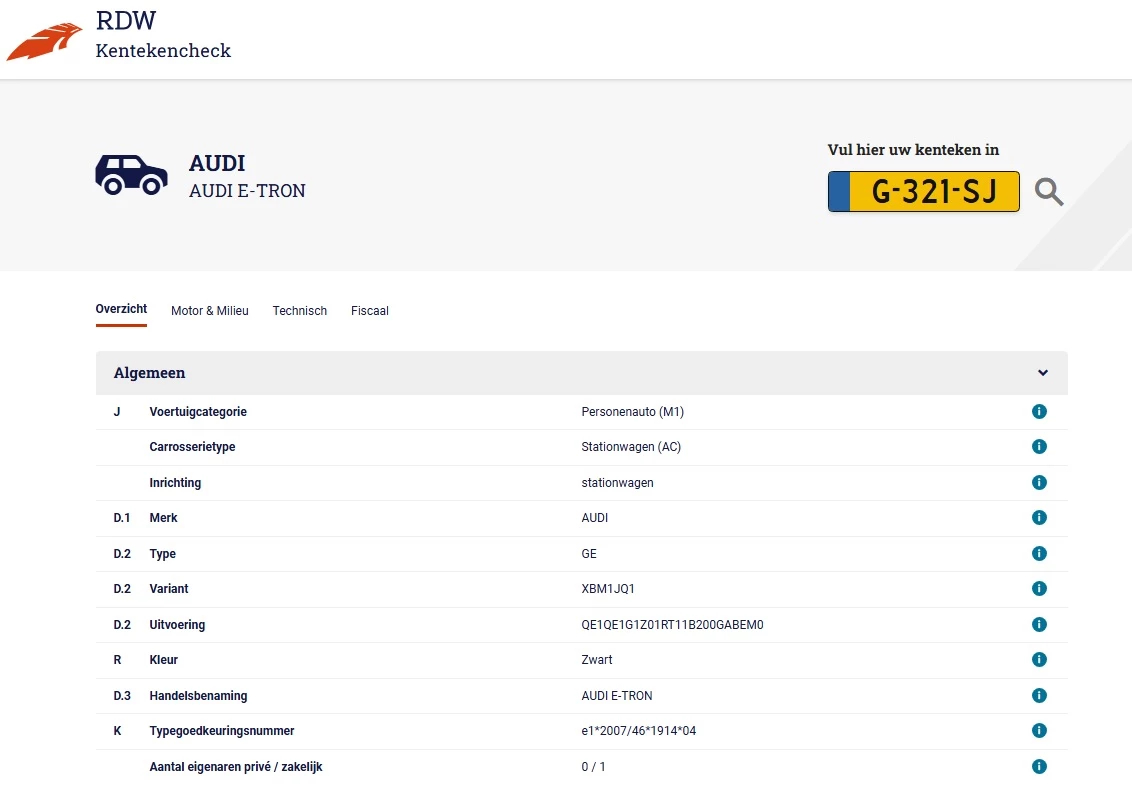Click the RDW orange logo icon
This screenshot has width=1132, height=791.
coord(44,42)
